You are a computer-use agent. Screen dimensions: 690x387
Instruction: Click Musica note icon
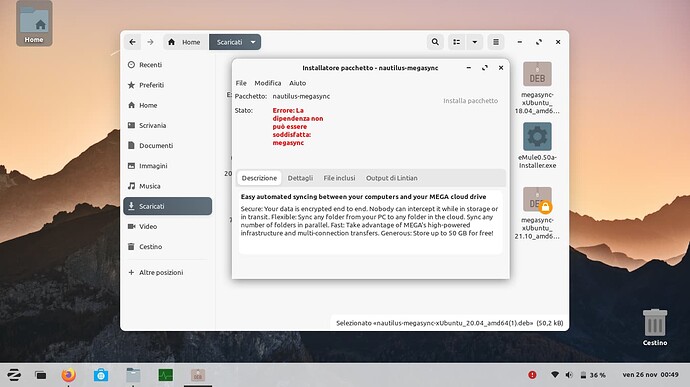[x=131, y=186]
